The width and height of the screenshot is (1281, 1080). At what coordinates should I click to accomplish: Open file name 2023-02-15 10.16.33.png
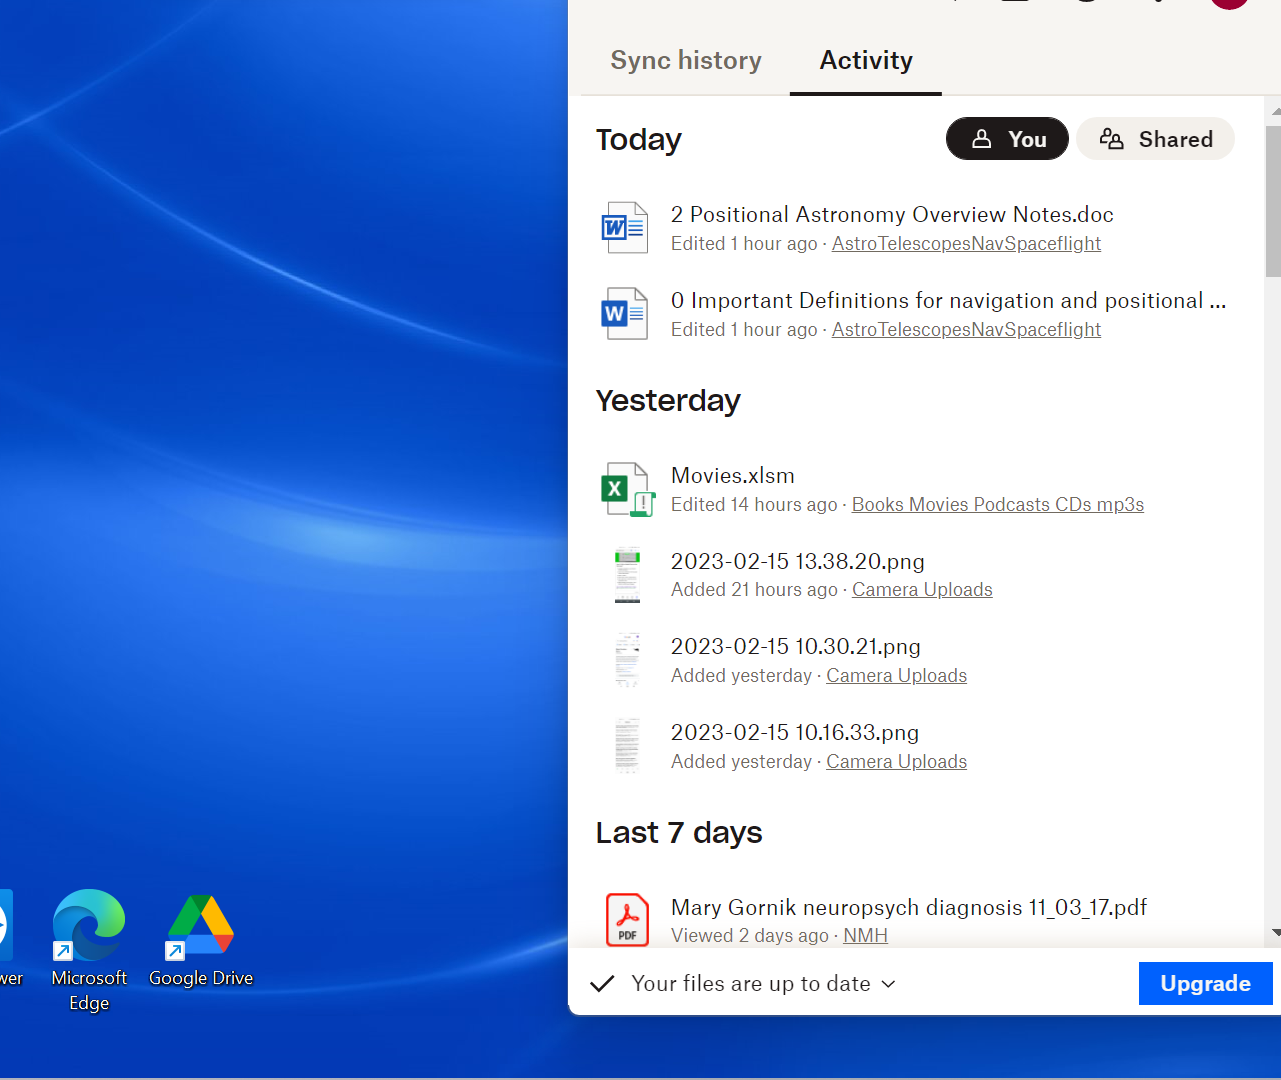point(795,732)
